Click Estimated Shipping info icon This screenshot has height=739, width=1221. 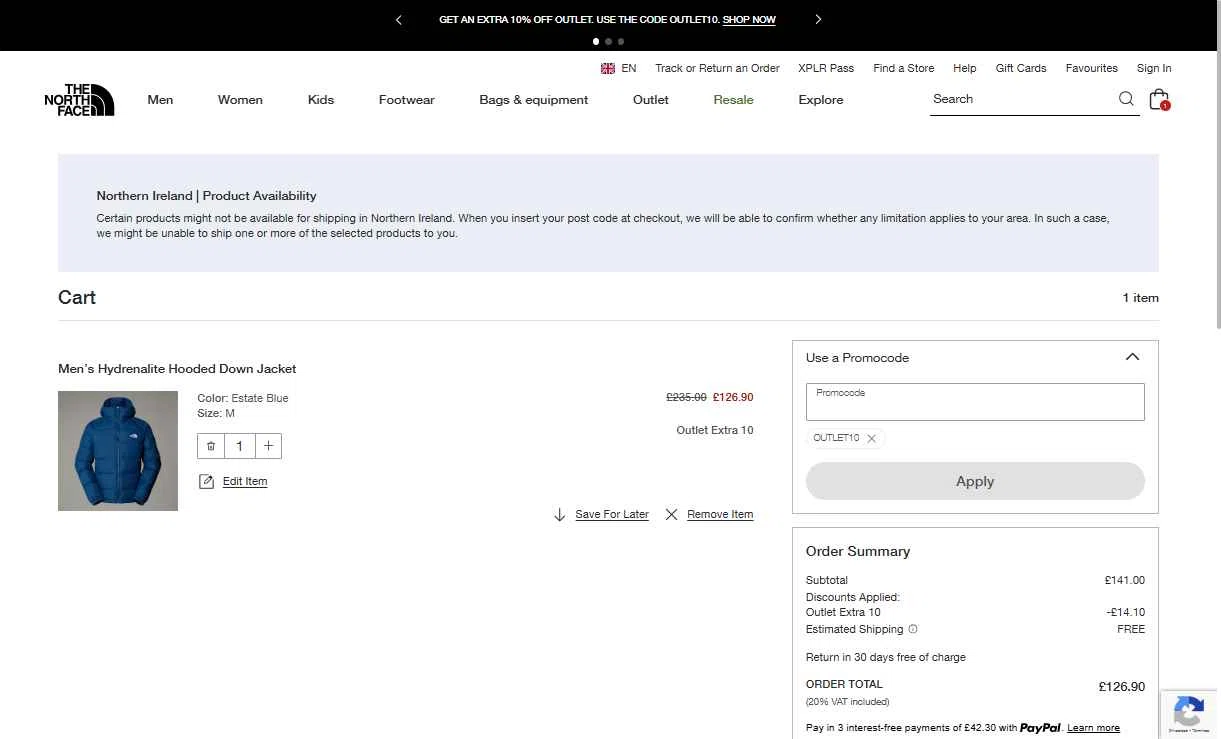pyautogui.click(x=913, y=629)
